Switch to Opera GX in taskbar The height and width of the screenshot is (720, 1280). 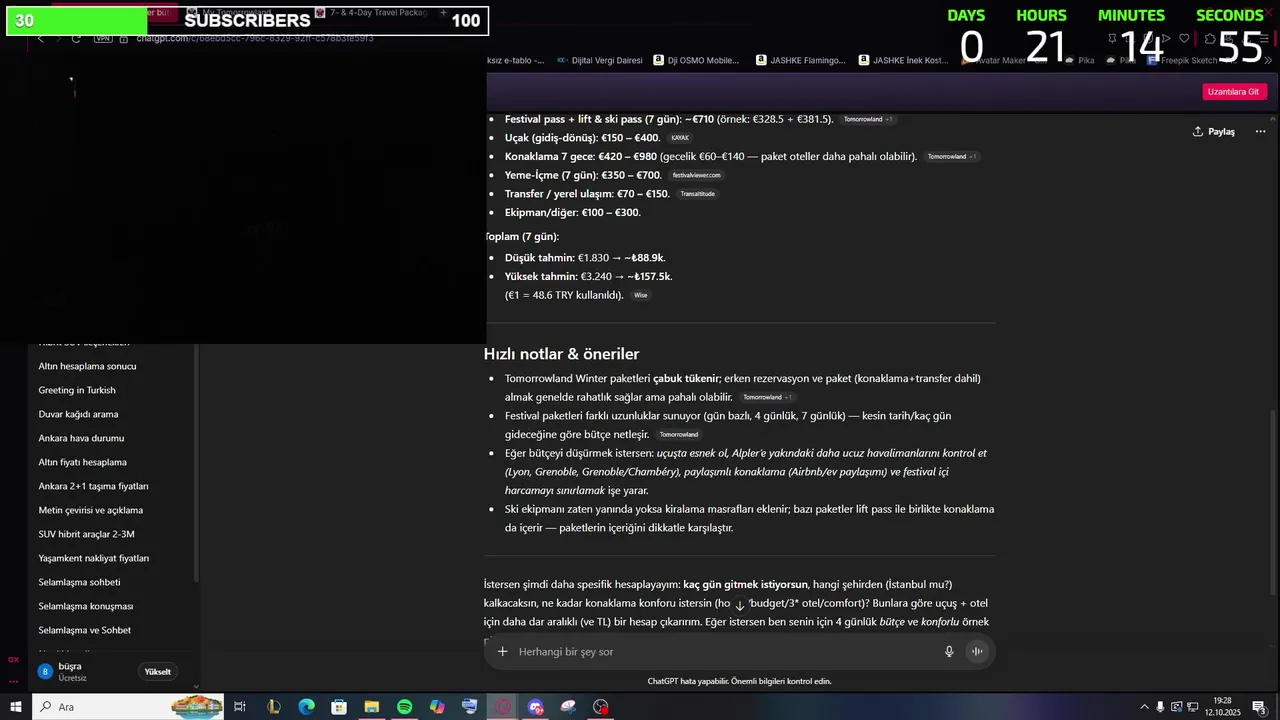point(503,707)
